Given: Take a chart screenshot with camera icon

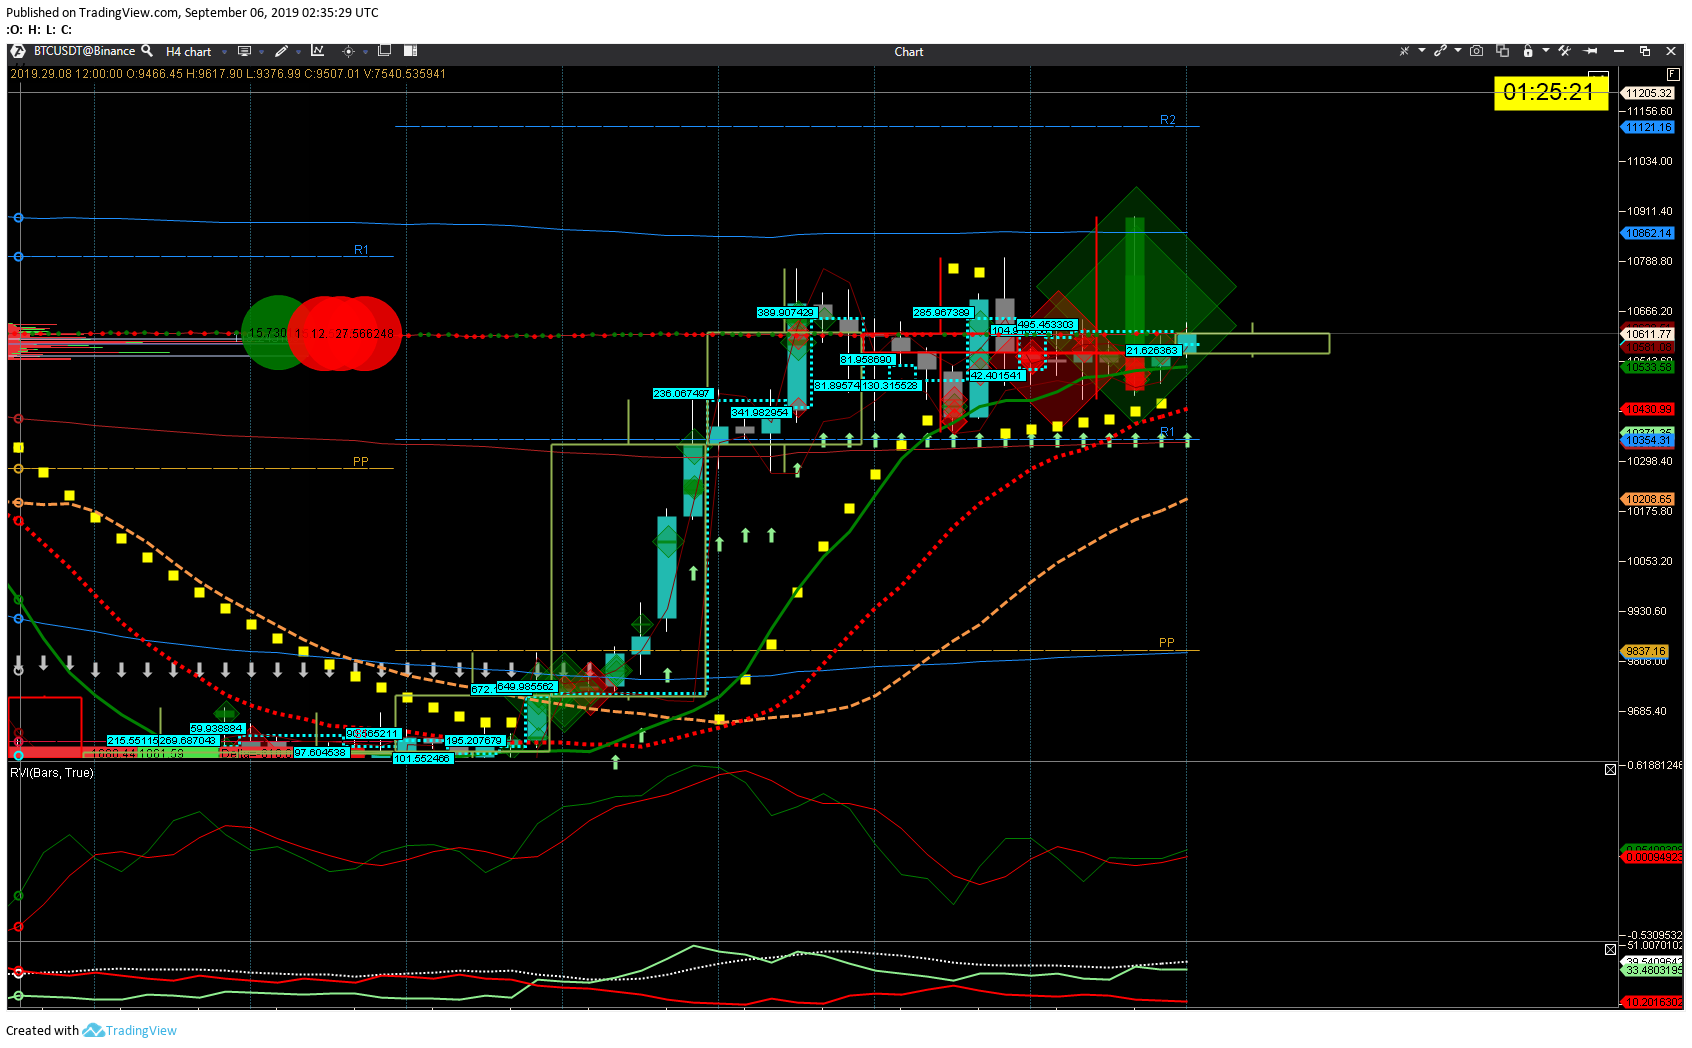Looking at the screenshot, I should 1476,51.
